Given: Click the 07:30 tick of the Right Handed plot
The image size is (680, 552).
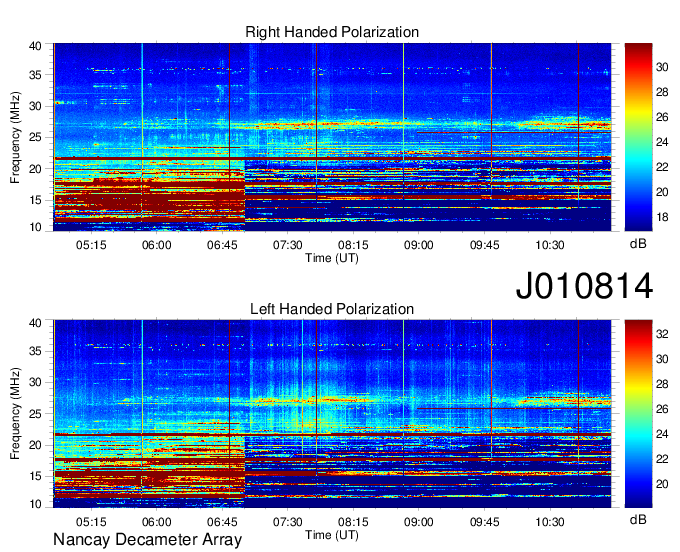Looking at the screenshot, I should click(x=288, y=245).
